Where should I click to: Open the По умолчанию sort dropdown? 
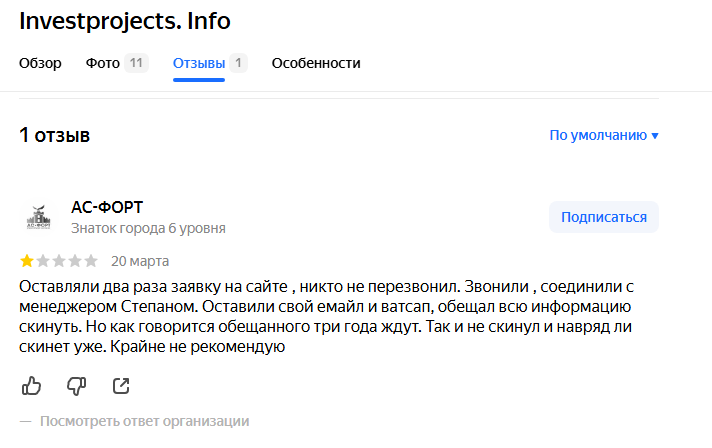tap(604, 136)
